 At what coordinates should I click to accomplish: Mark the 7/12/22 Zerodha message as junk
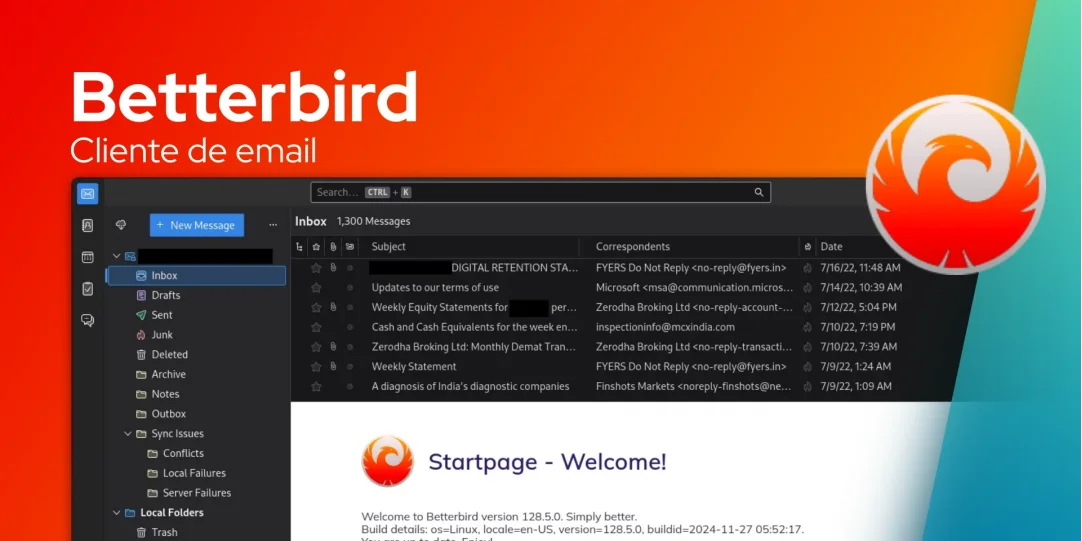click(807, 307)
